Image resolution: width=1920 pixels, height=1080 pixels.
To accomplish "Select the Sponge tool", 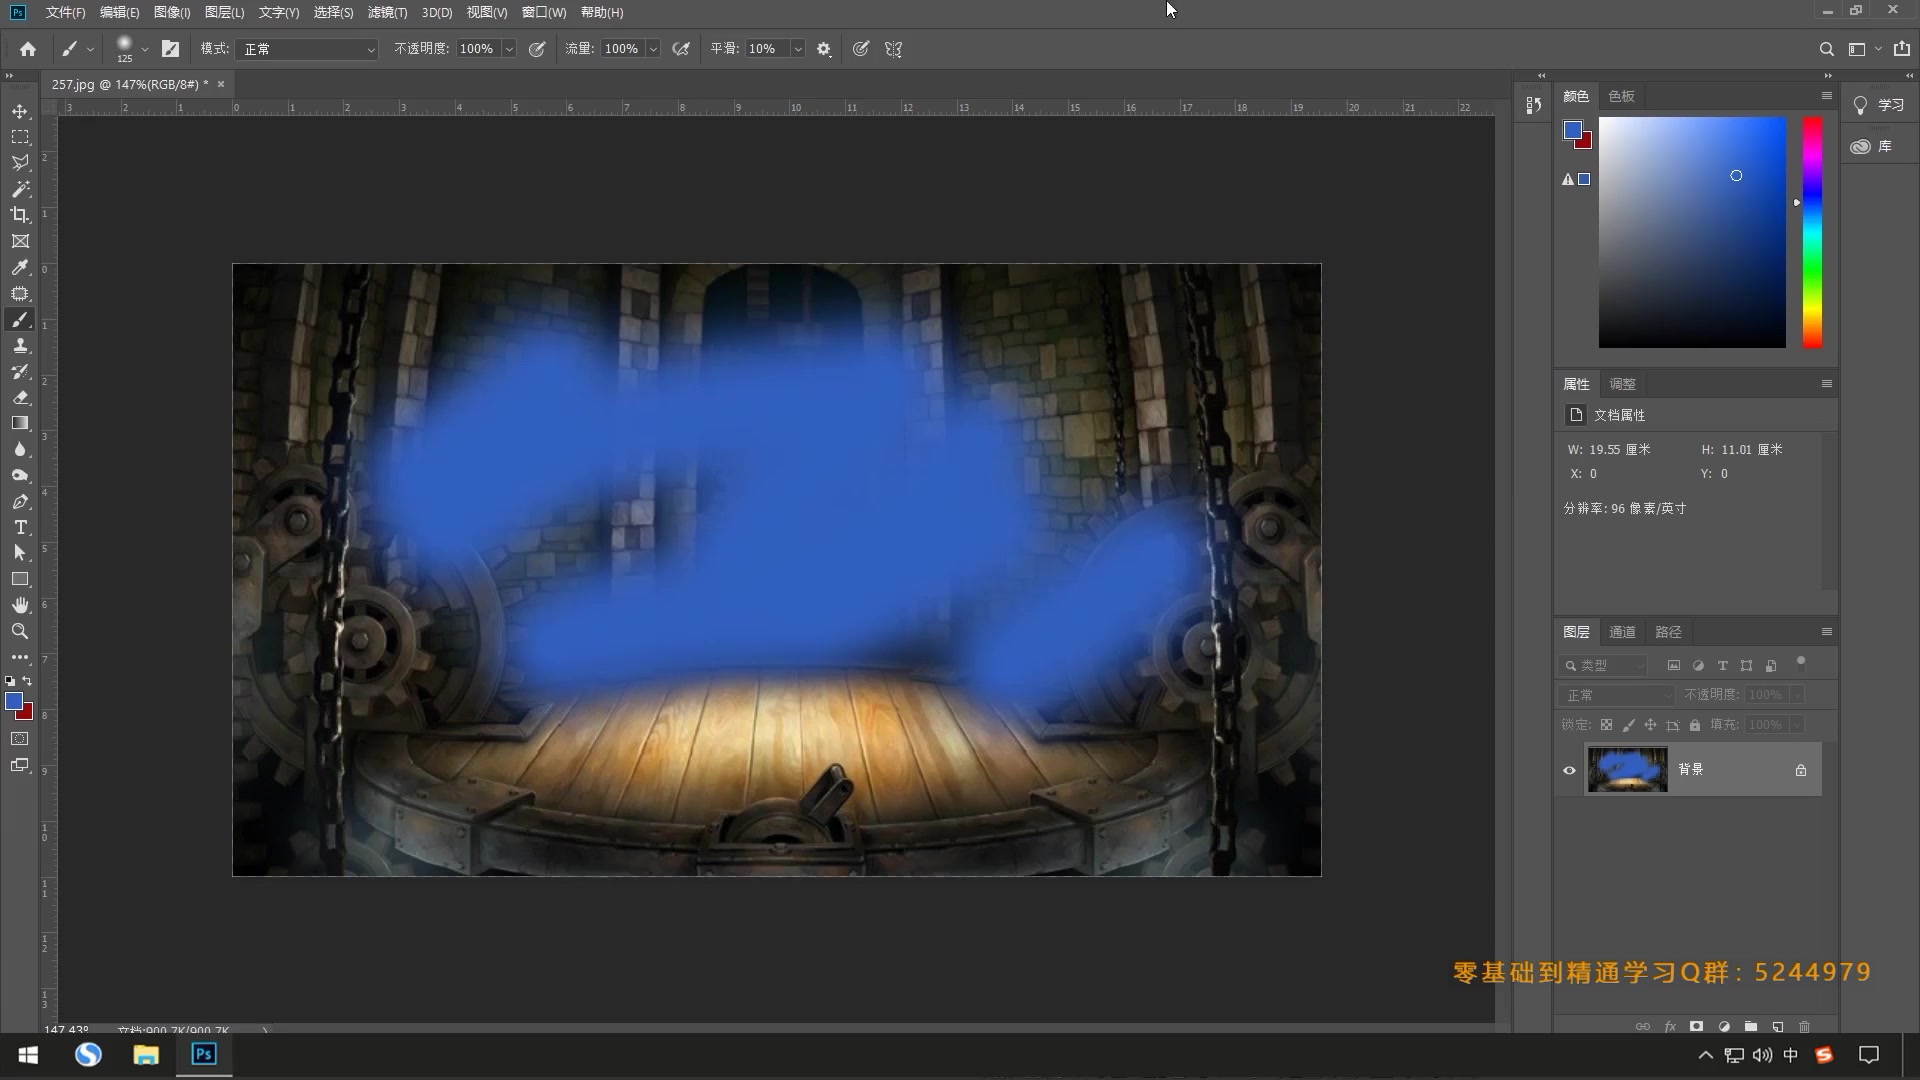I will coord(20,476).
